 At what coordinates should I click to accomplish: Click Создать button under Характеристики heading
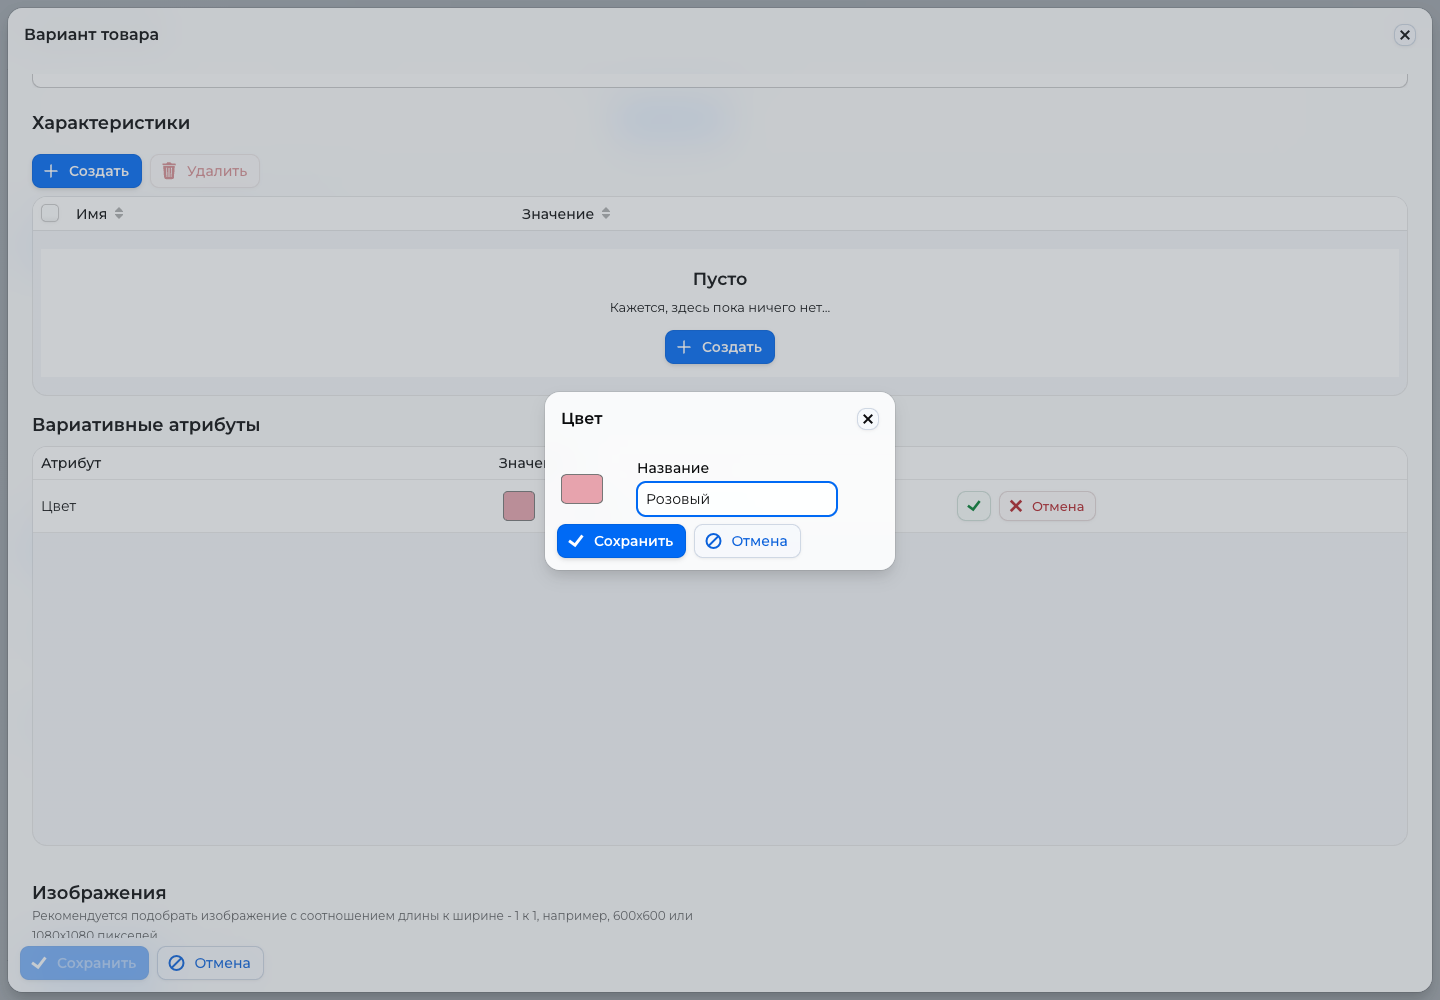pos(87,171)
